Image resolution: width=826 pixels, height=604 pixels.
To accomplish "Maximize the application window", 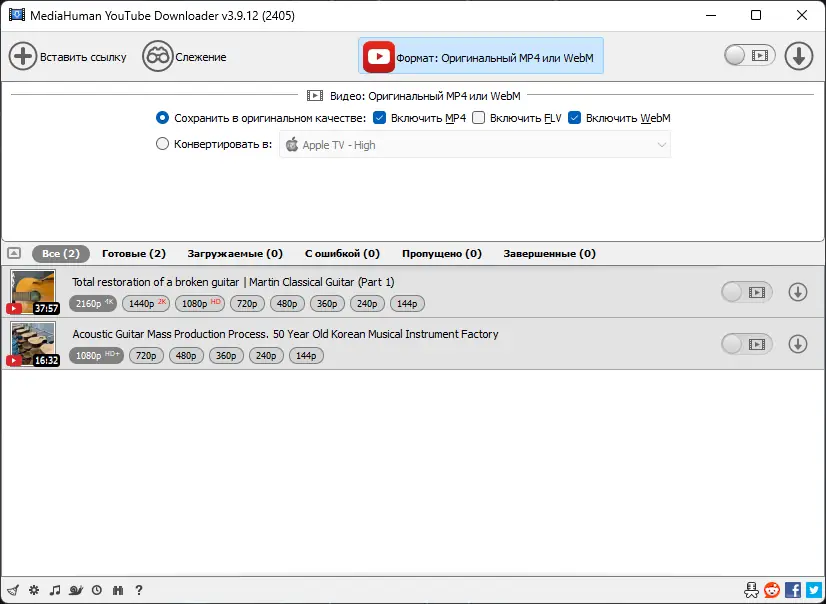I will (755, 15).
